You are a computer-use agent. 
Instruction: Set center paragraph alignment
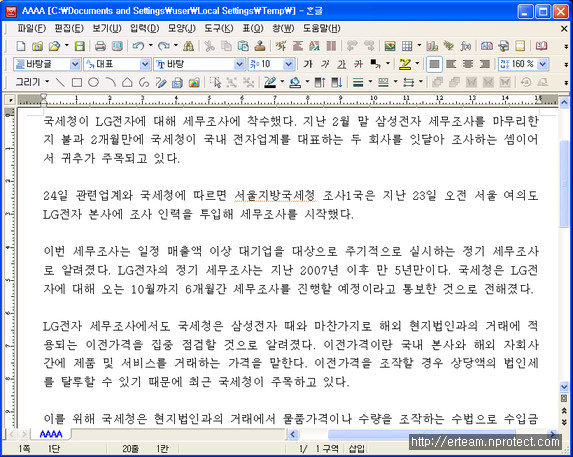coord(468,64)
